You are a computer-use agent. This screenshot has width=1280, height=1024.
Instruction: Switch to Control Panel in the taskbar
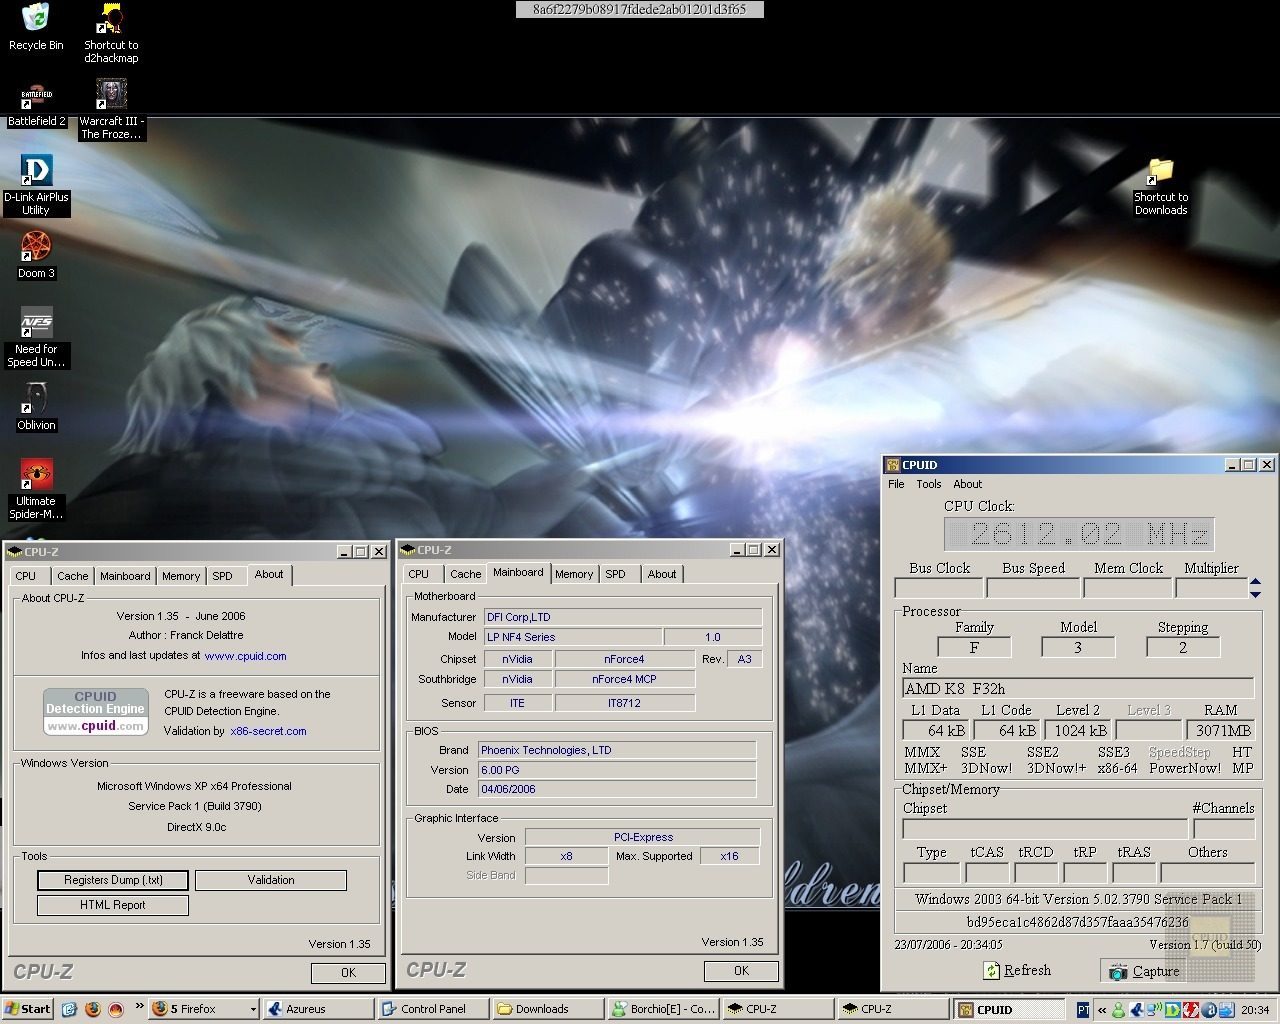[x=434, y=1009]
